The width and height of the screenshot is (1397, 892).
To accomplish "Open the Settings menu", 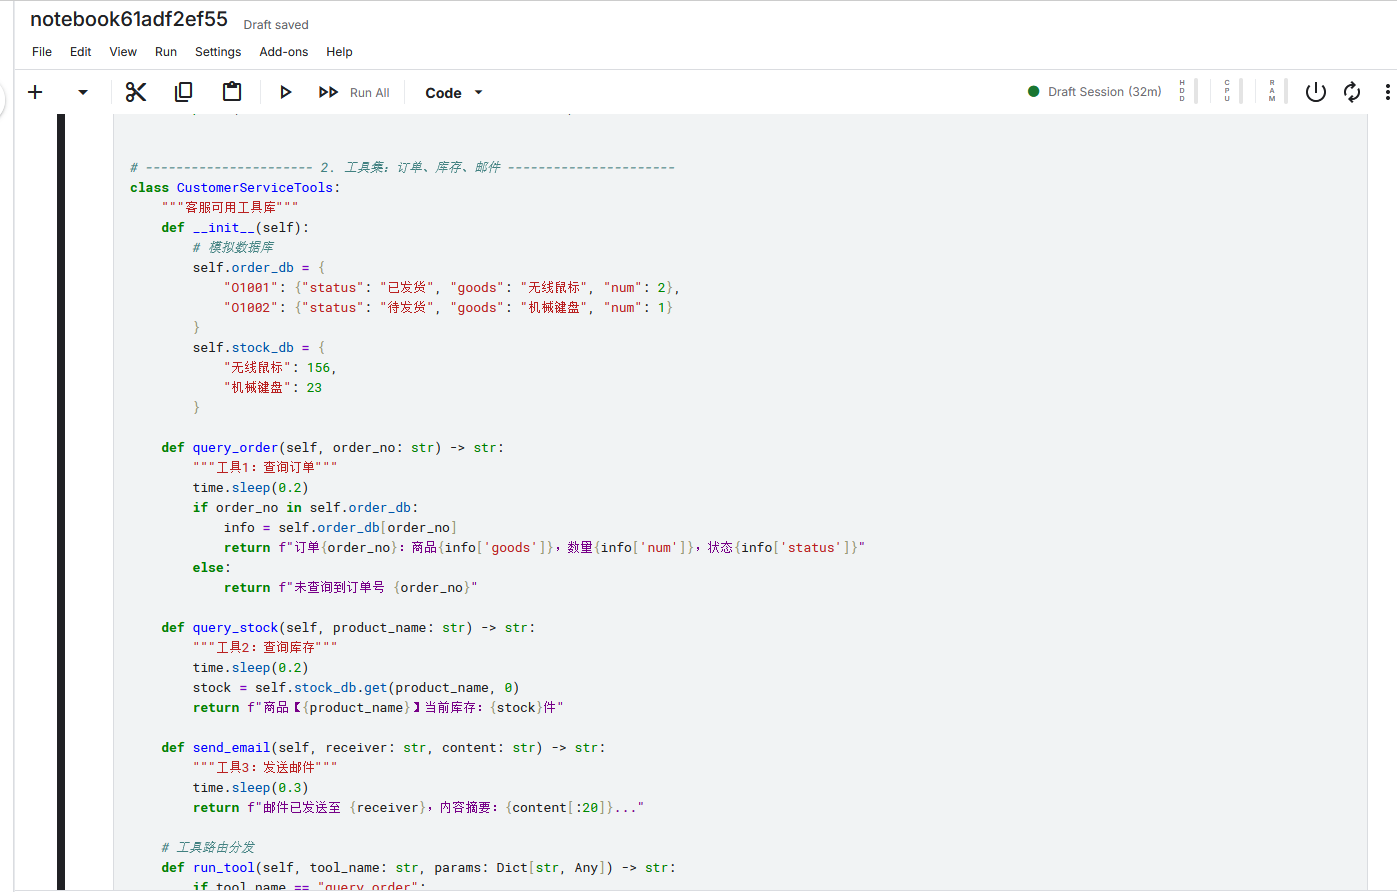I will click(218, 52).
